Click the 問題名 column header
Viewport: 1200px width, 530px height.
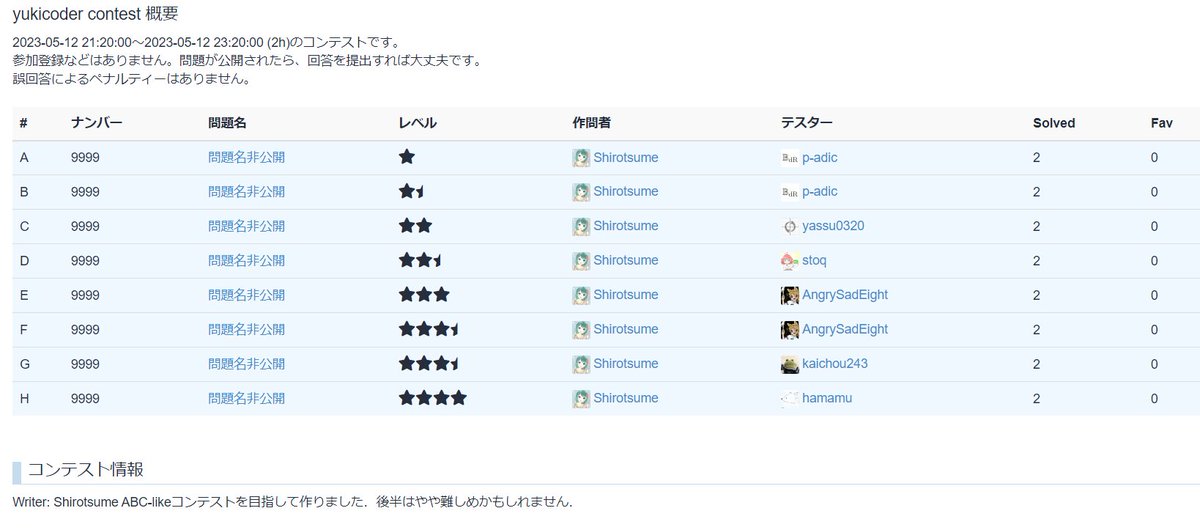coord(227,123)
